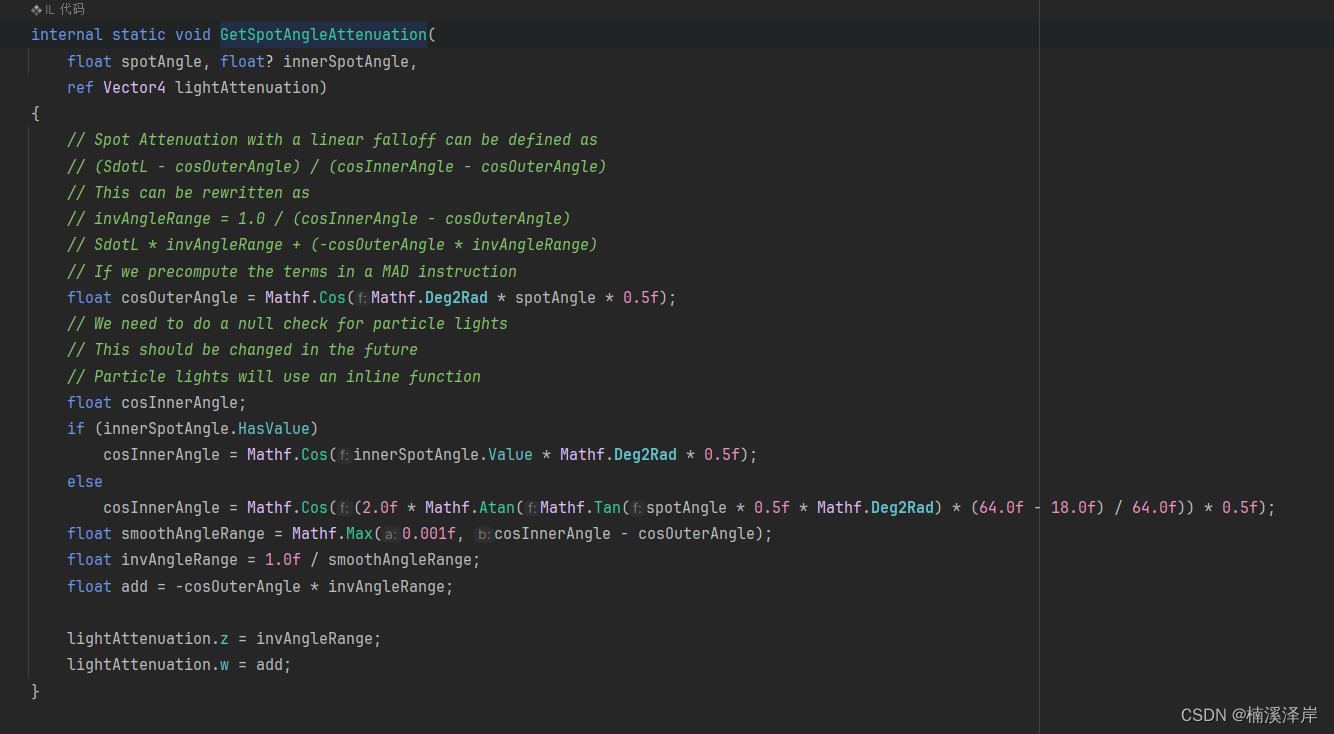Click the comment 'We need to do a null check'
This screenshot has width=1334, height=734.
287,324
